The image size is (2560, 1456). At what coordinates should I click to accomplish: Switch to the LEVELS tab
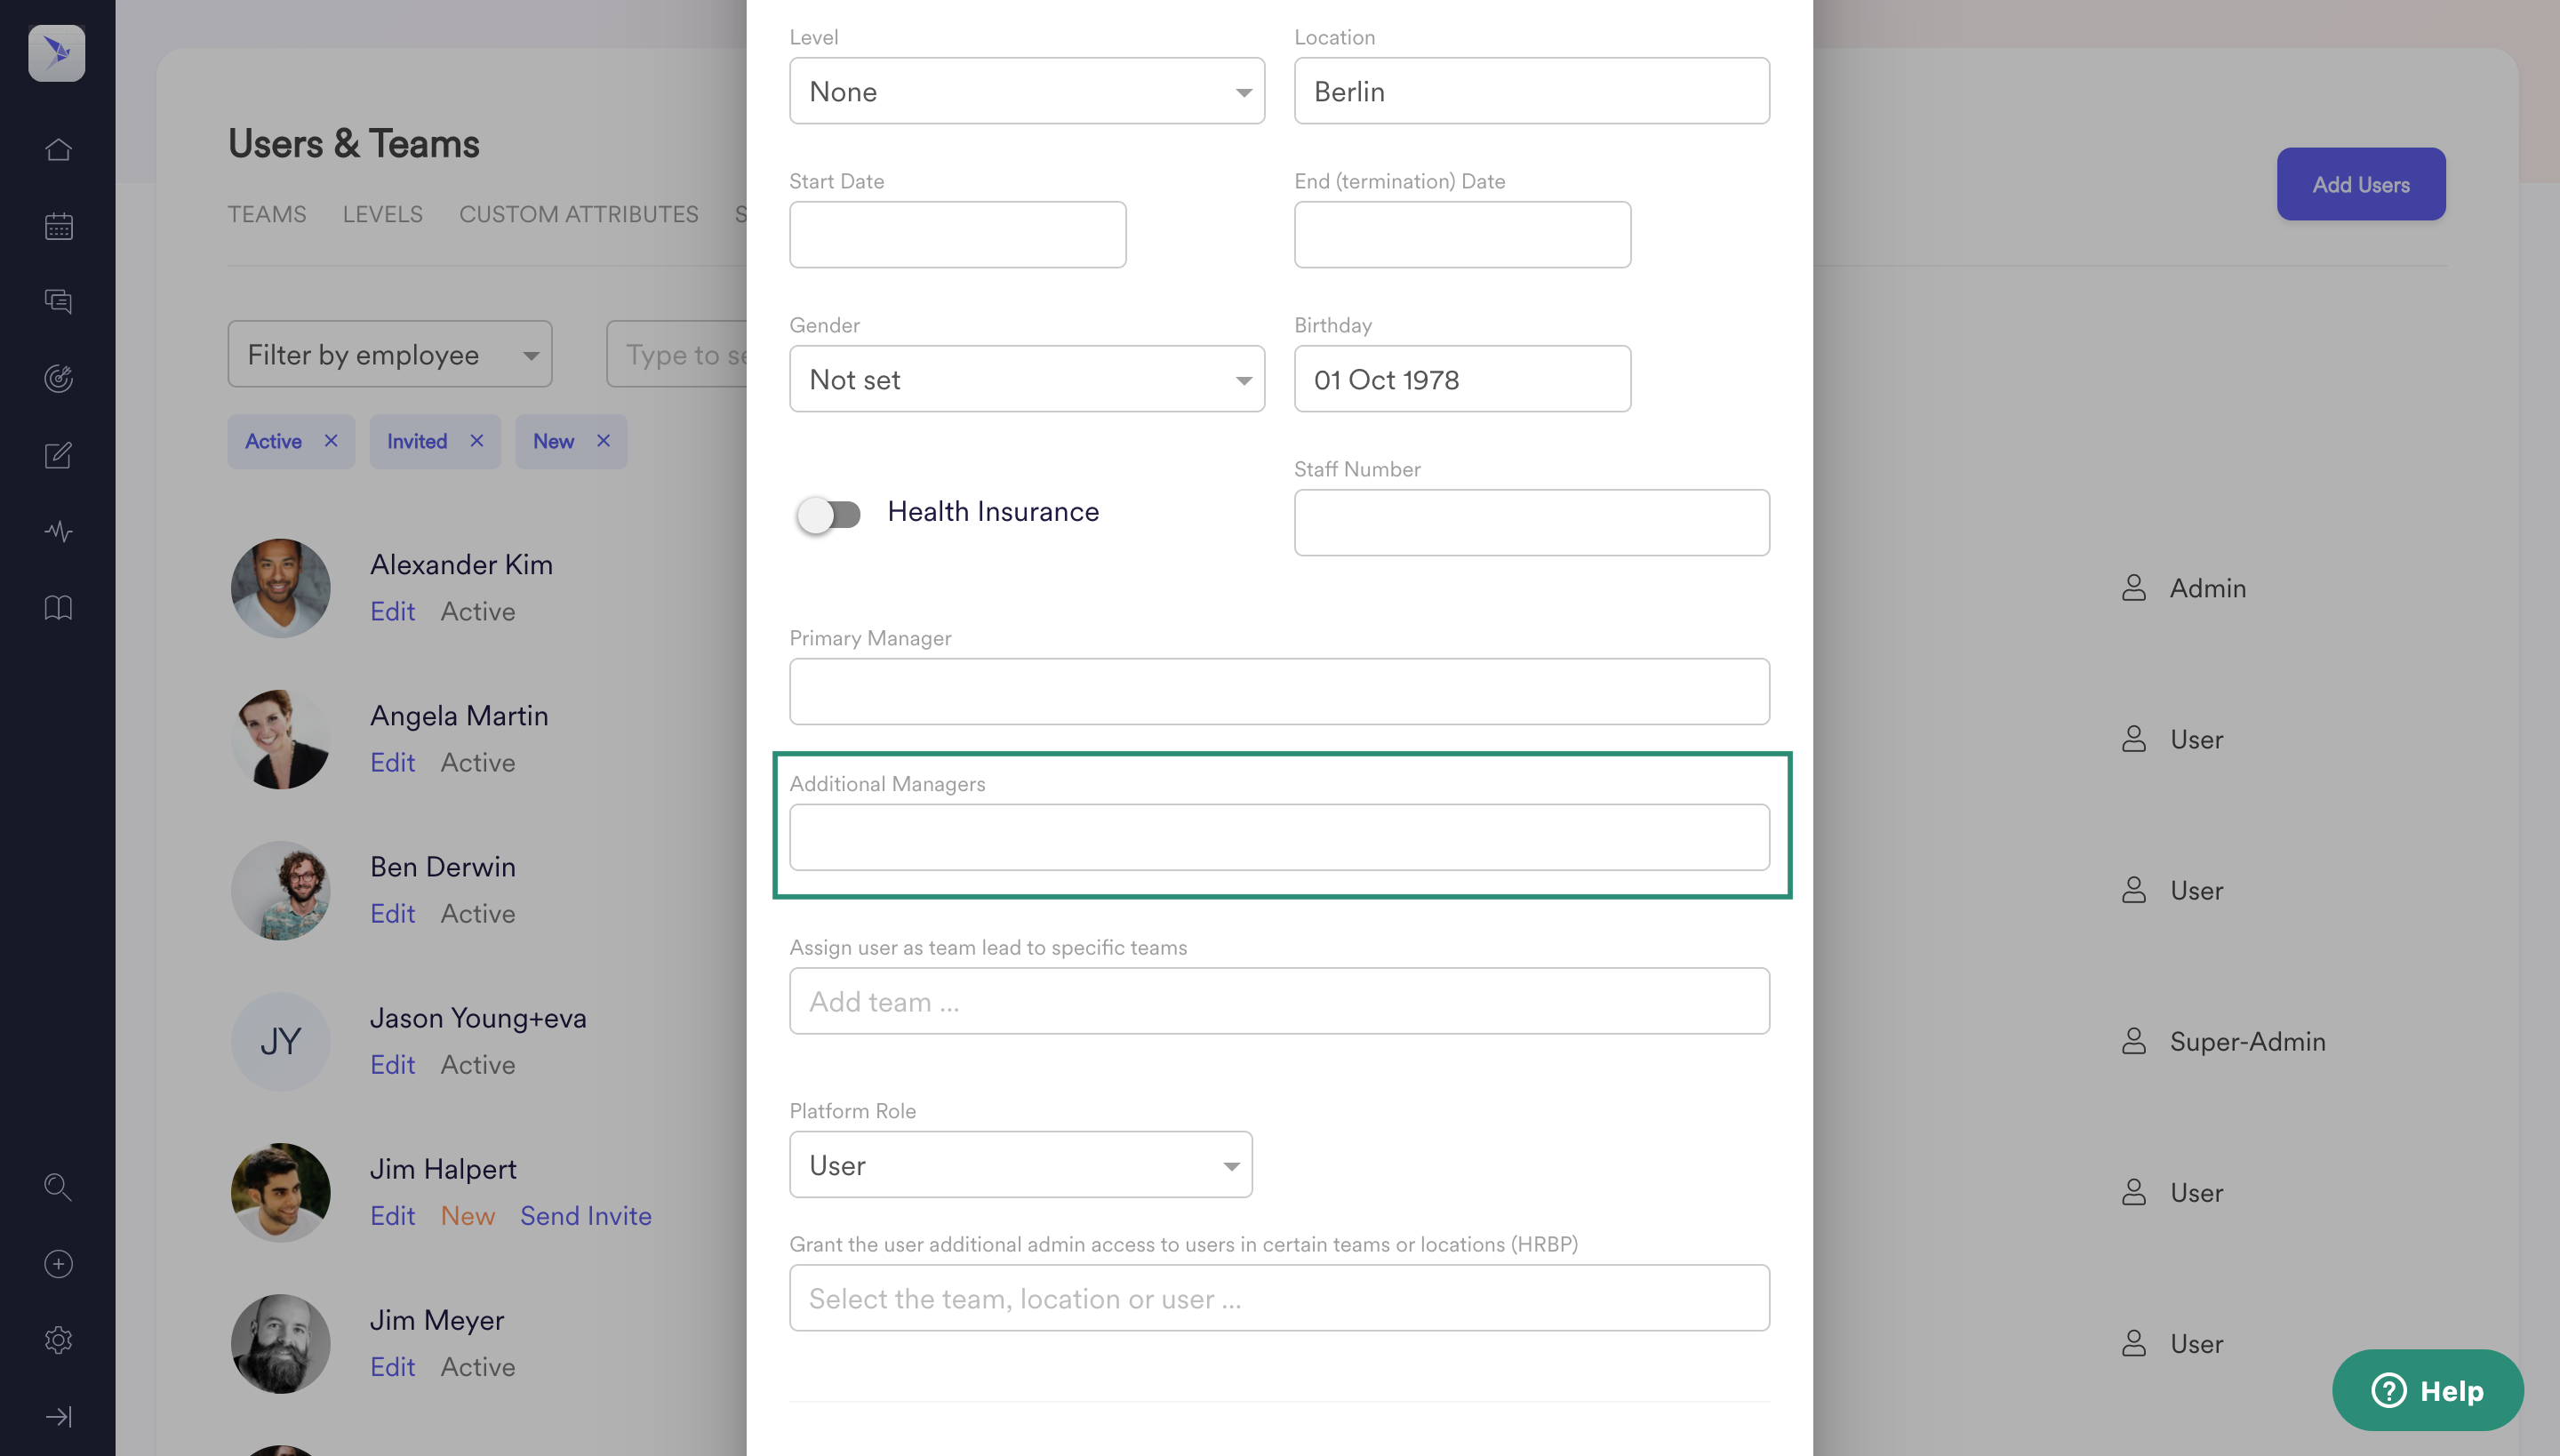pos(382,214)
